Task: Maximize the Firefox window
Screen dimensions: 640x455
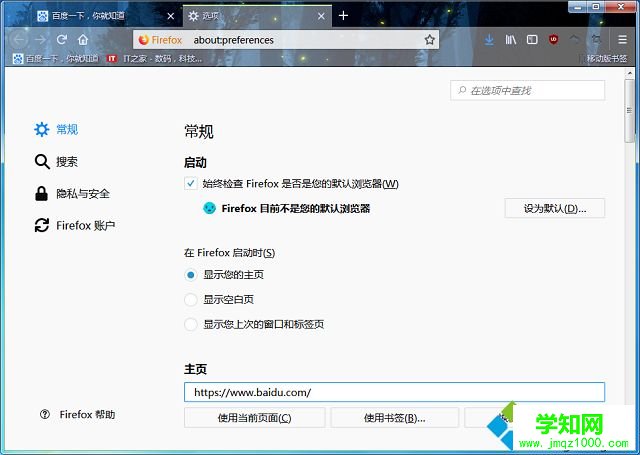Action: tap(596, 7)
